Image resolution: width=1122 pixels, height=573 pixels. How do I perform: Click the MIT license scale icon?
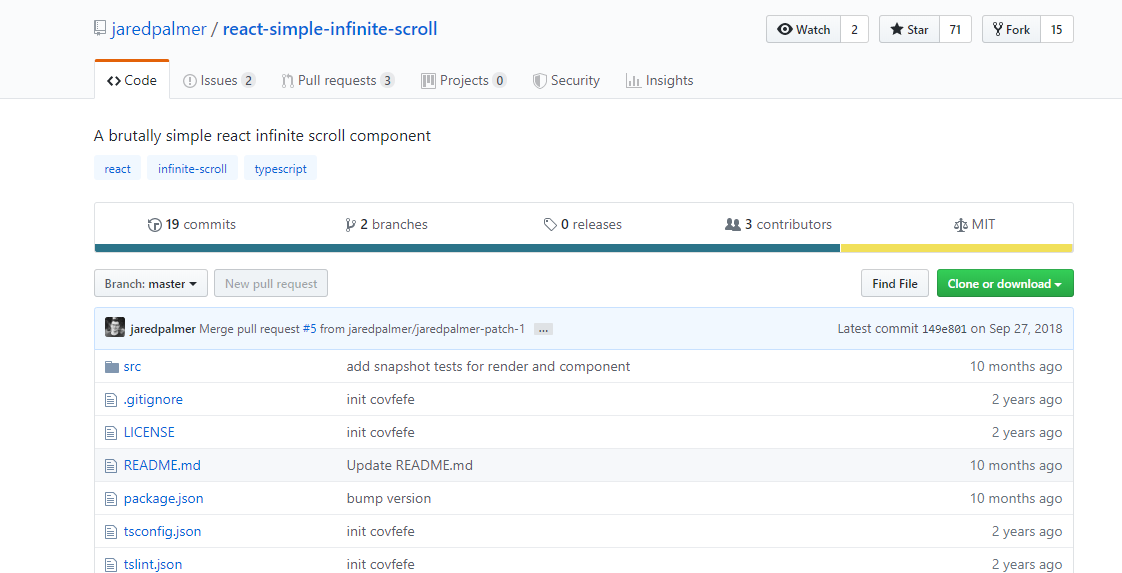(960, 225)
